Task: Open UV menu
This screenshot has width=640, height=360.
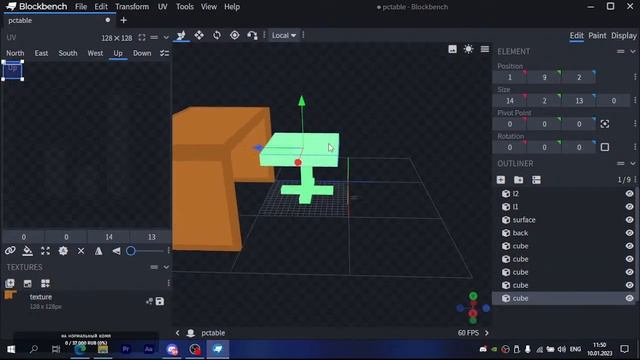Action: (x=162, y=7)
